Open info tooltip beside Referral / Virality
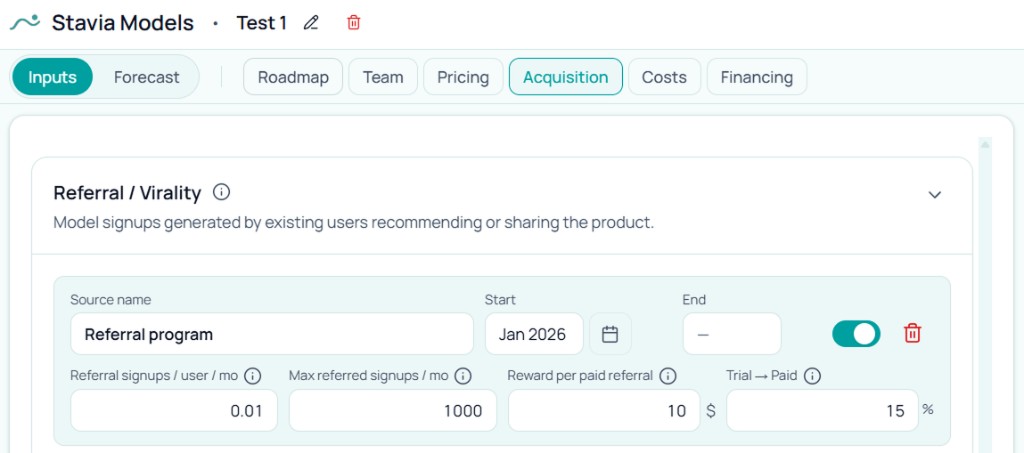The height and width of the screenshot is (453, 1024). click(221, 192)
